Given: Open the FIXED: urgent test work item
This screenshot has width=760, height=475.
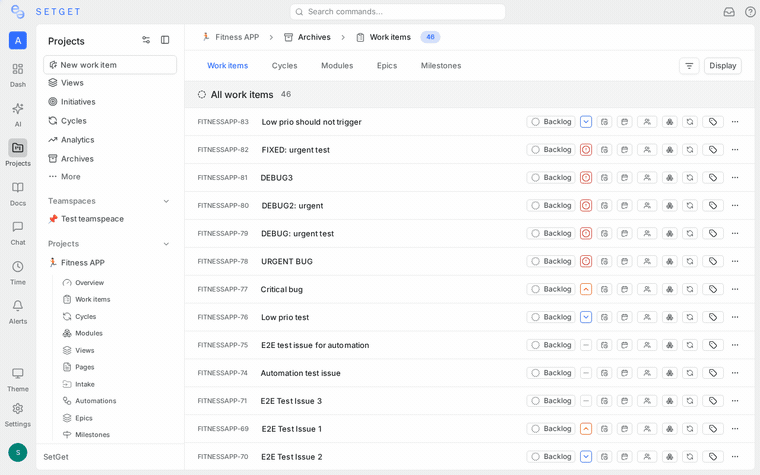Looking at the screenshot, I should click(x=296, y=150).
